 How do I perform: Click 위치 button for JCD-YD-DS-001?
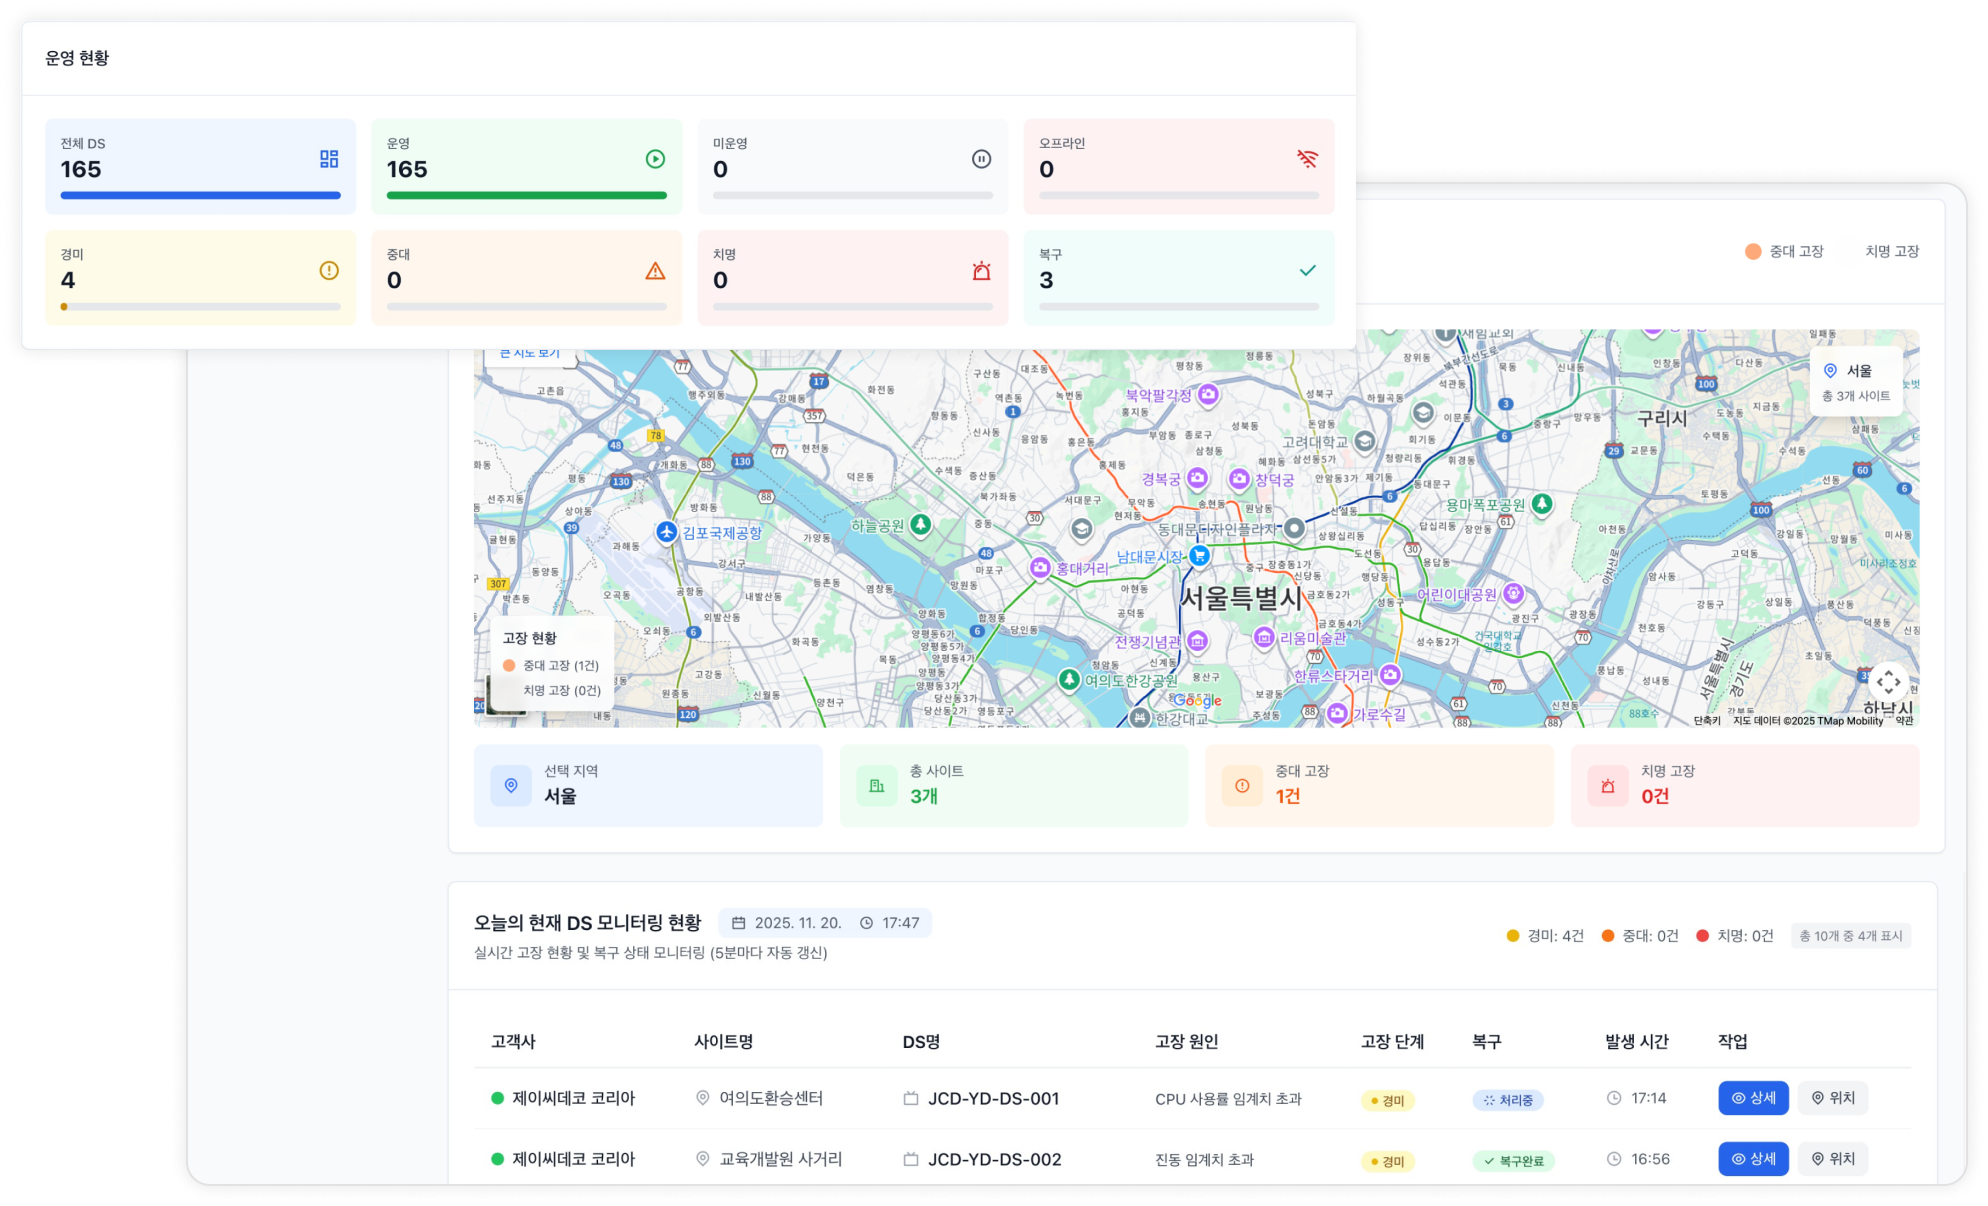pos(1833,1098)
